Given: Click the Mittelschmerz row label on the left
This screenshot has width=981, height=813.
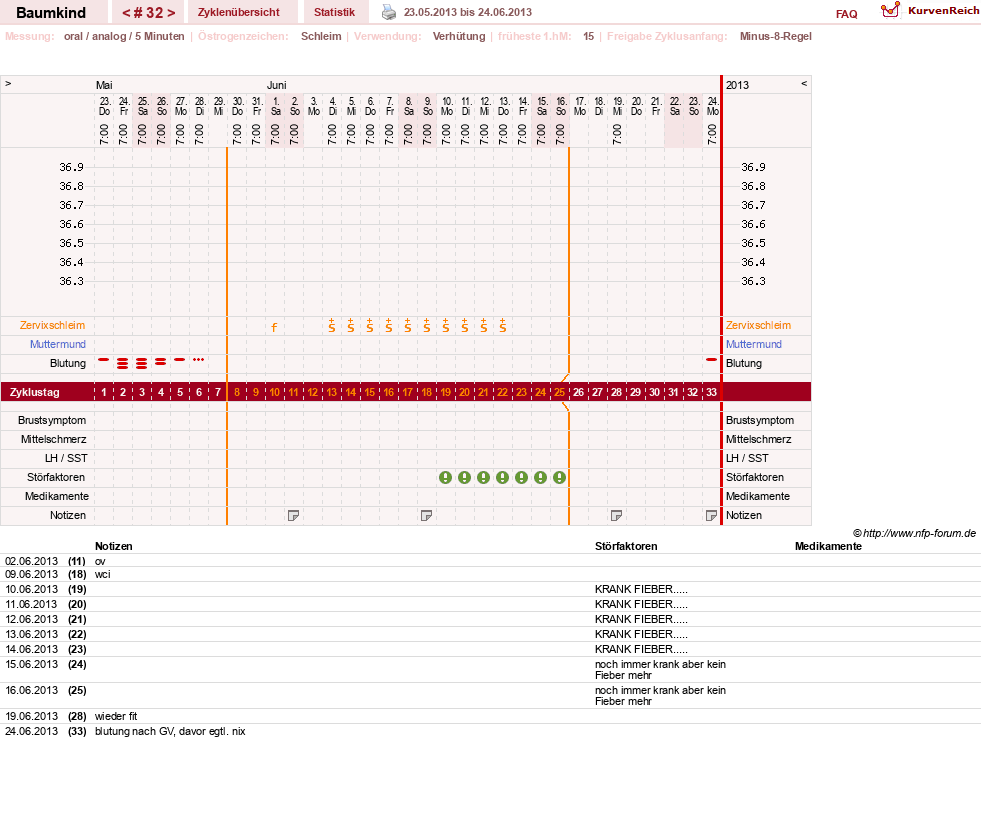Looking at the screenshot, I should point(53,439).
